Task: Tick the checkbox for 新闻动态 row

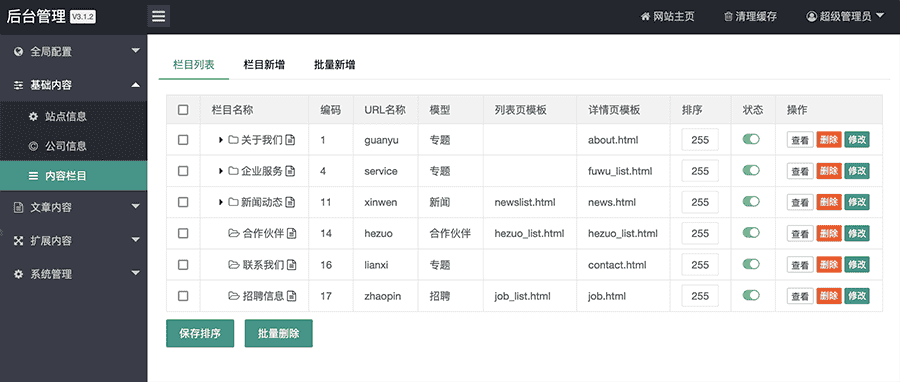Action: coord(183,202)
